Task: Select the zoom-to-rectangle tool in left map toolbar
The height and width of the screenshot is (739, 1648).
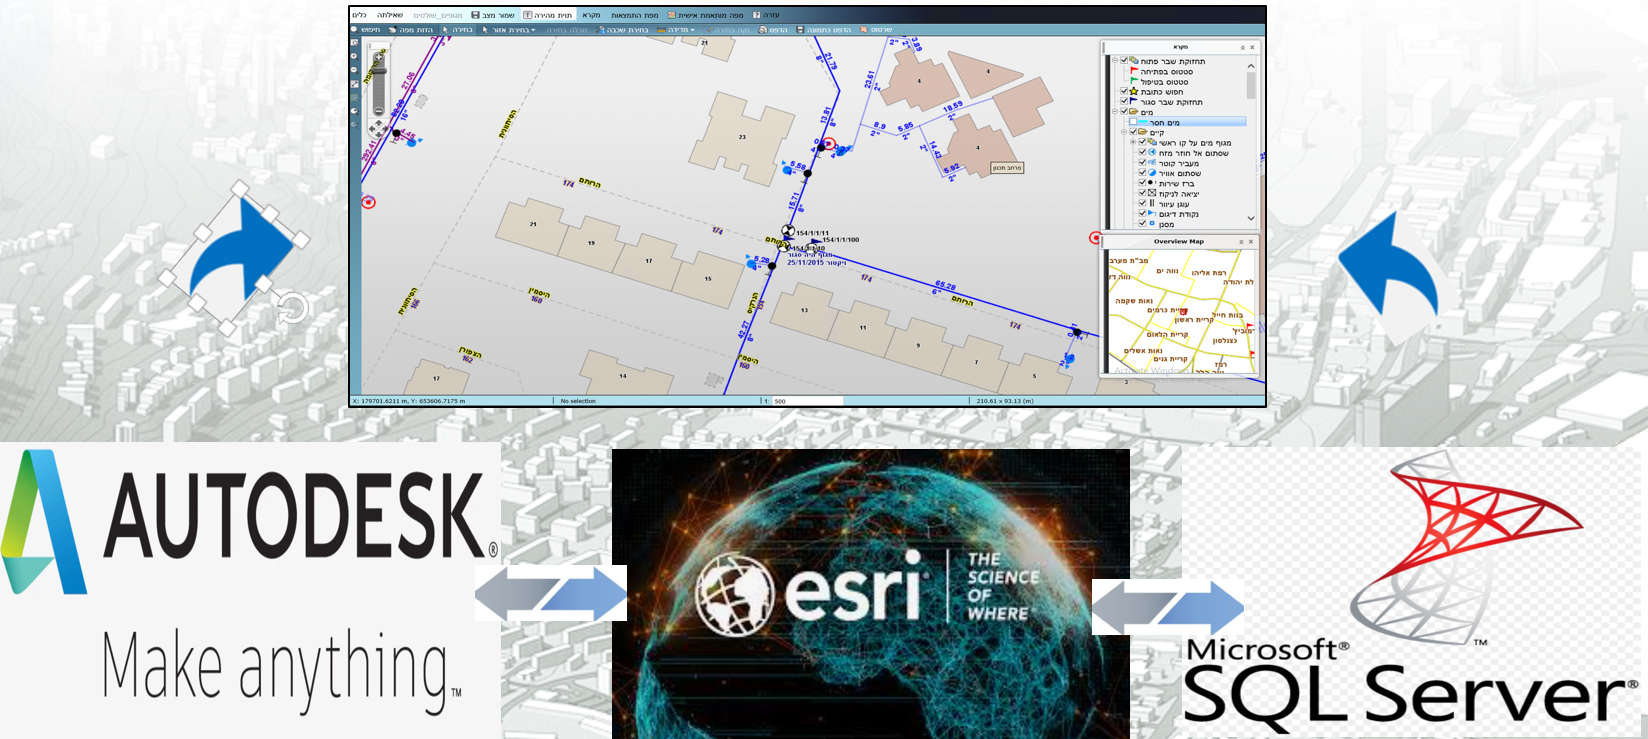Action: coord(355,43)
